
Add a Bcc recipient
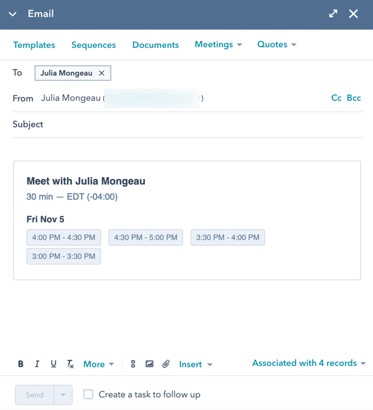click(x=354, y=98)
